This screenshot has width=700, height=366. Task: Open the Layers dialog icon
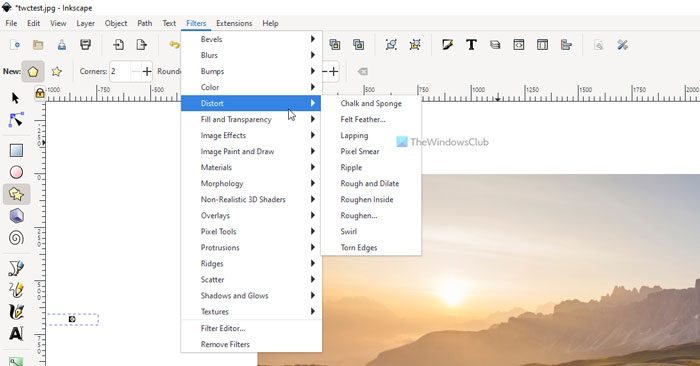coord(495,45)
